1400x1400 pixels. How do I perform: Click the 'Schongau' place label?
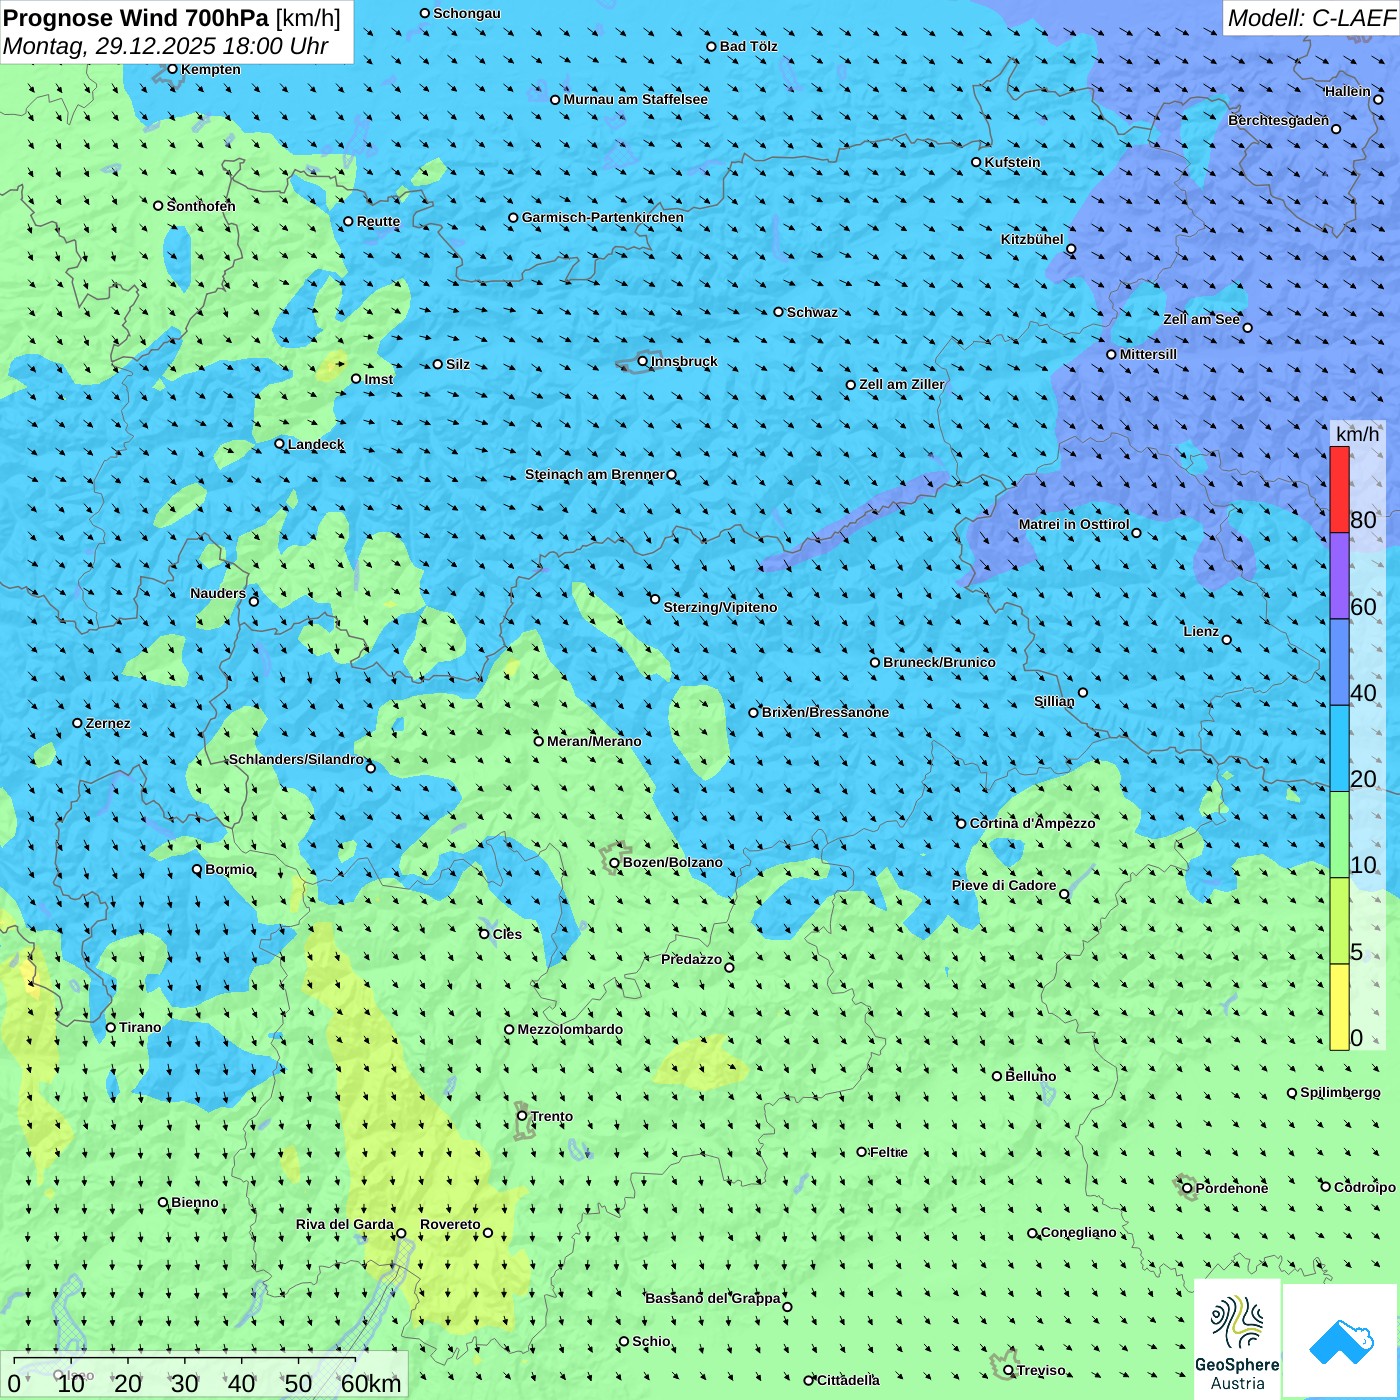(x=467, y=13)
